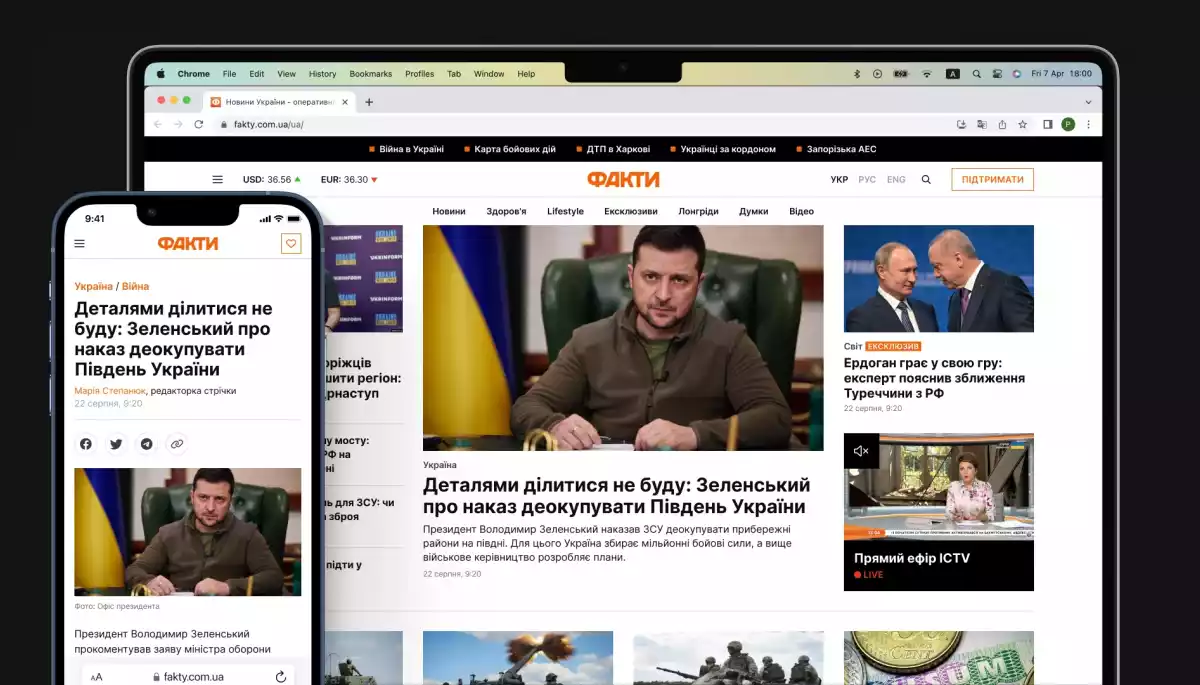1200x685 pixels.
Task: Open macOS Control Center
Action: (997, 74)
